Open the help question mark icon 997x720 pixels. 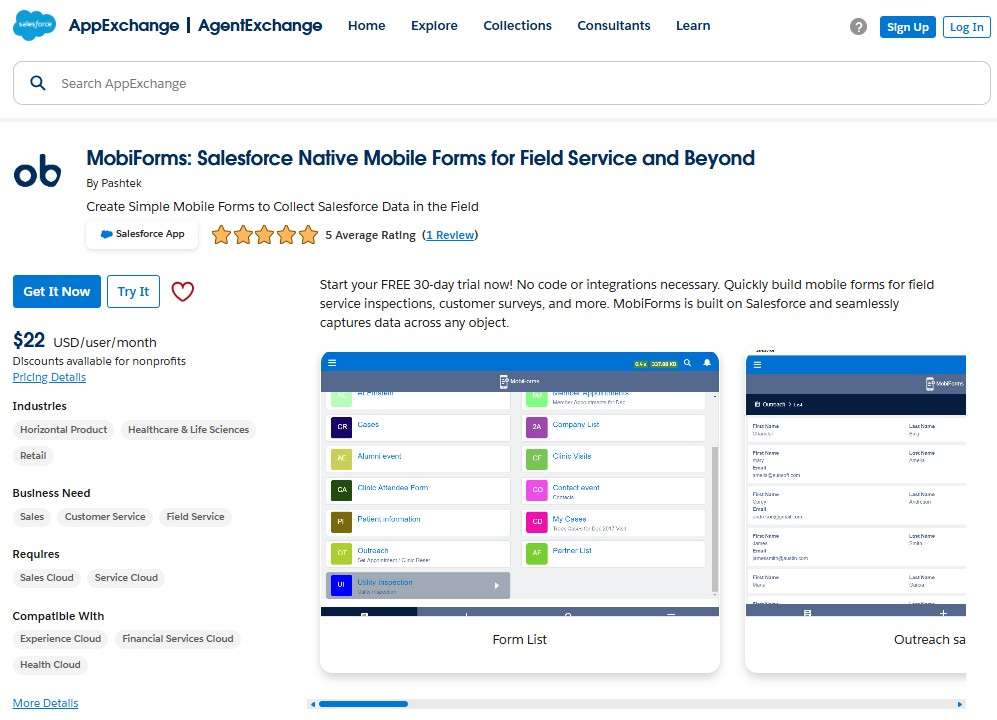coord(858,27)
